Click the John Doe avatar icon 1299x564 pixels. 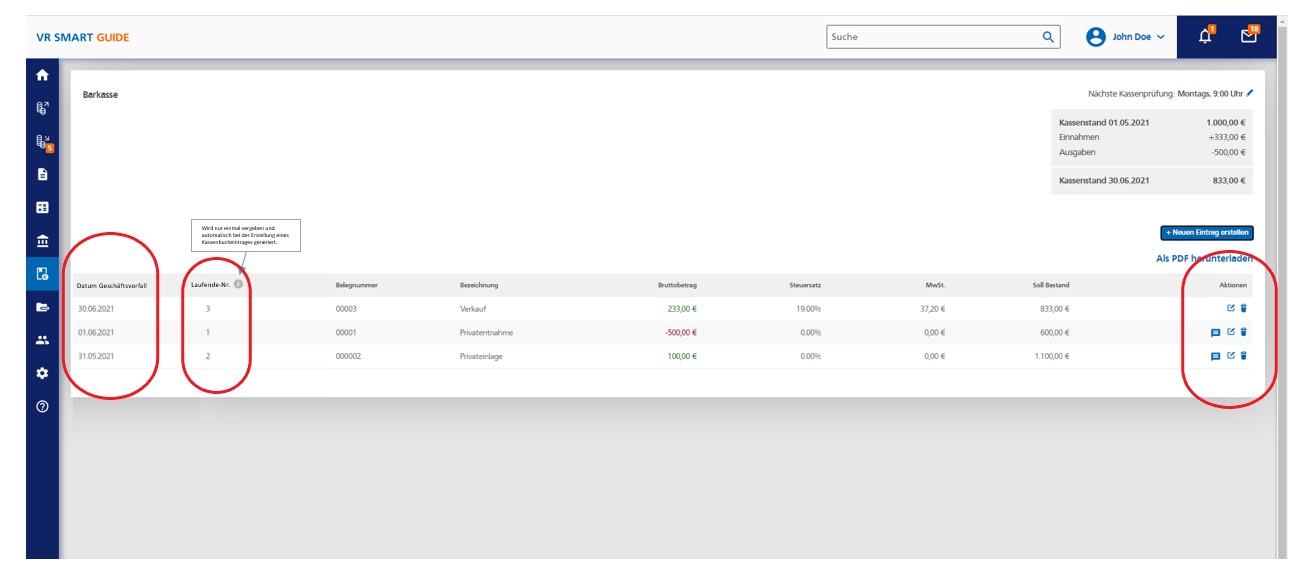point(1096,37)
